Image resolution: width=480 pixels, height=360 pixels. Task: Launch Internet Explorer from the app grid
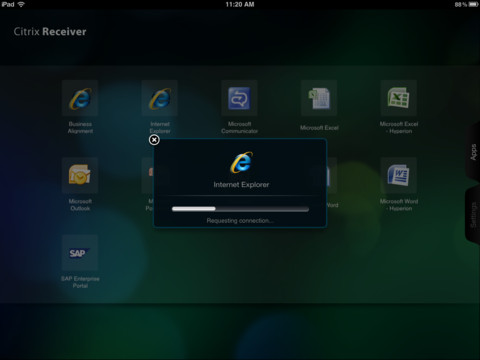(160, 98)
